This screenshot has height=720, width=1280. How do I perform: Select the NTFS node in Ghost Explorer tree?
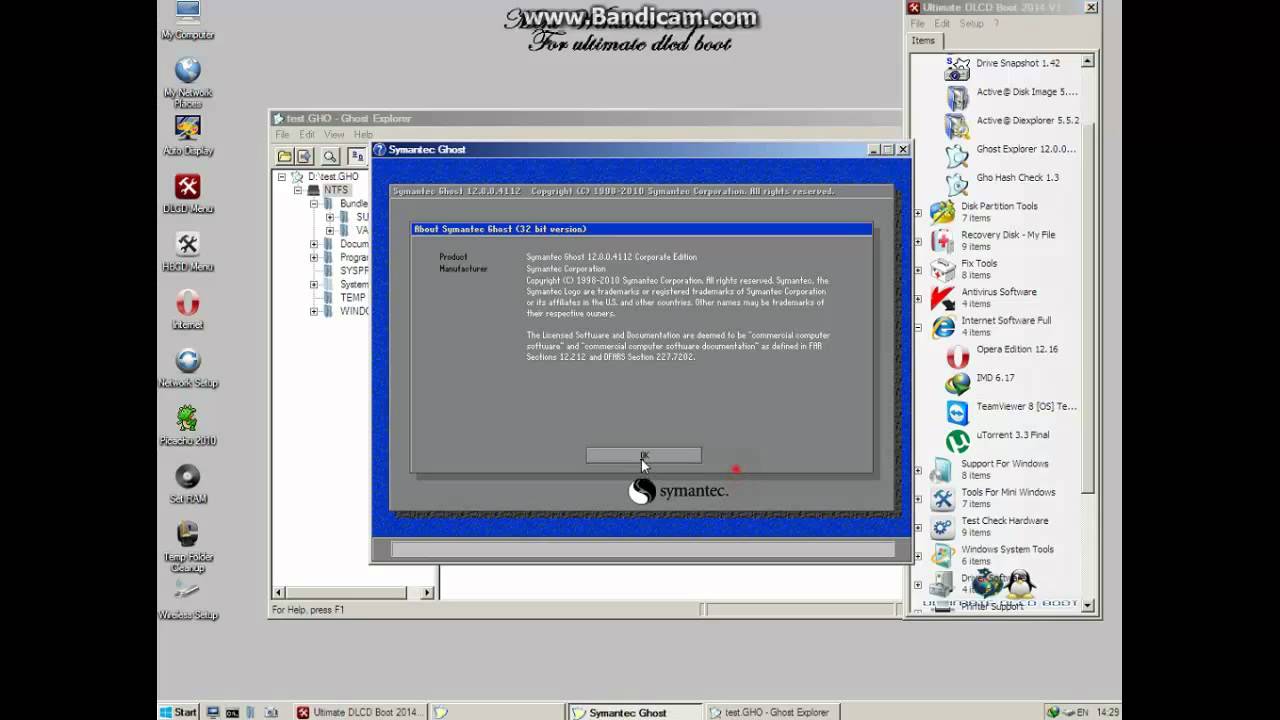pyautogui.click(x=336, y=190)
